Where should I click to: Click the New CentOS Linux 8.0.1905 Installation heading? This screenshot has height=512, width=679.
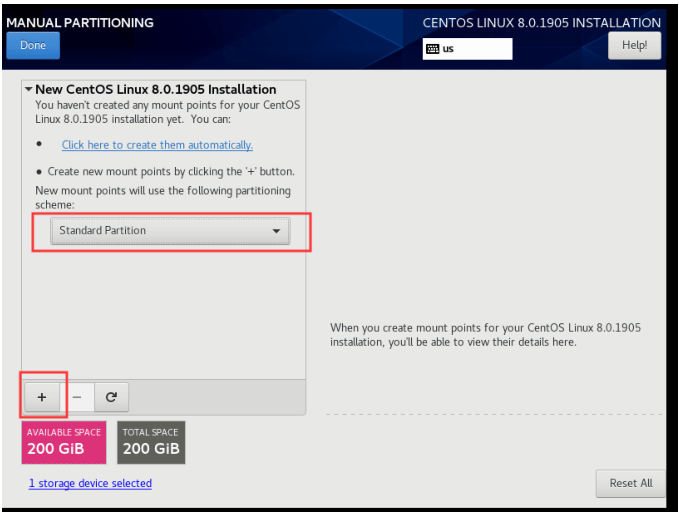click(x=155, y=89)
